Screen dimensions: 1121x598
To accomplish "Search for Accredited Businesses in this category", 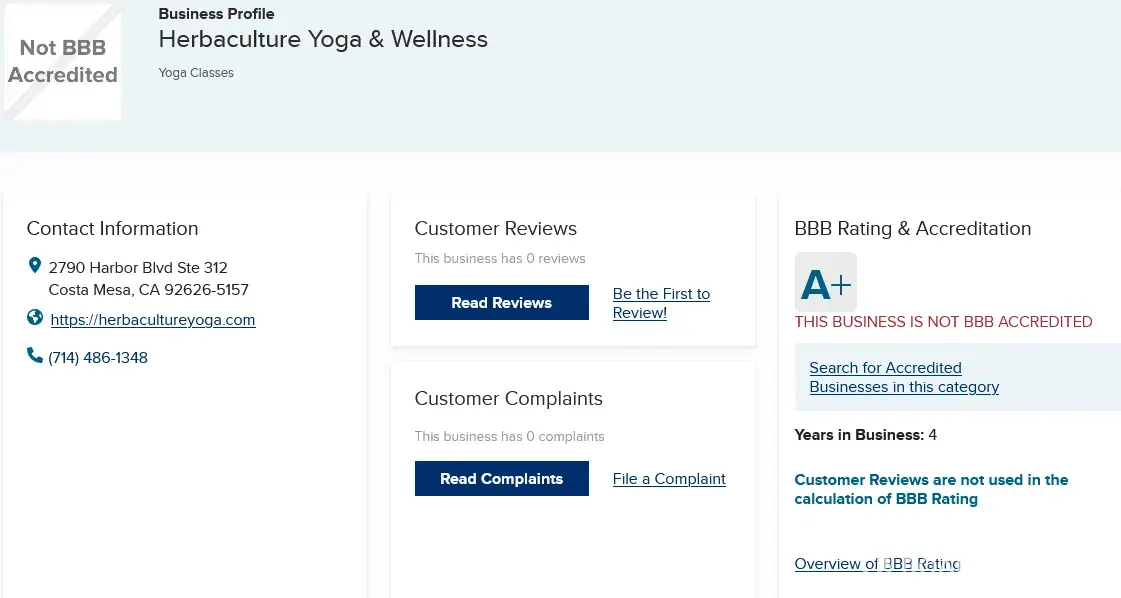I will [904, 377].
